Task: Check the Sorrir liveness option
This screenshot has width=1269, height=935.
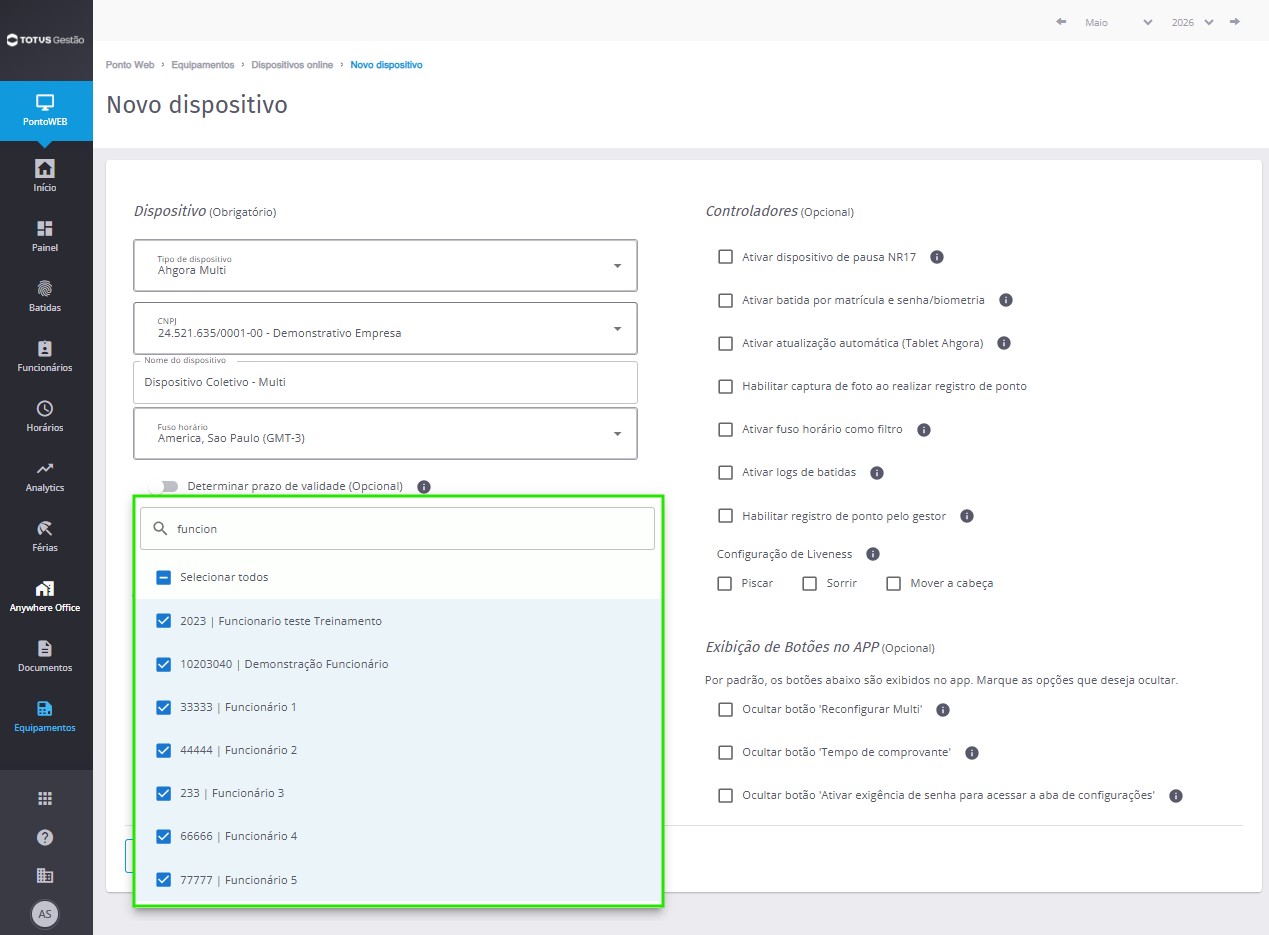Action: coord(810,583)
